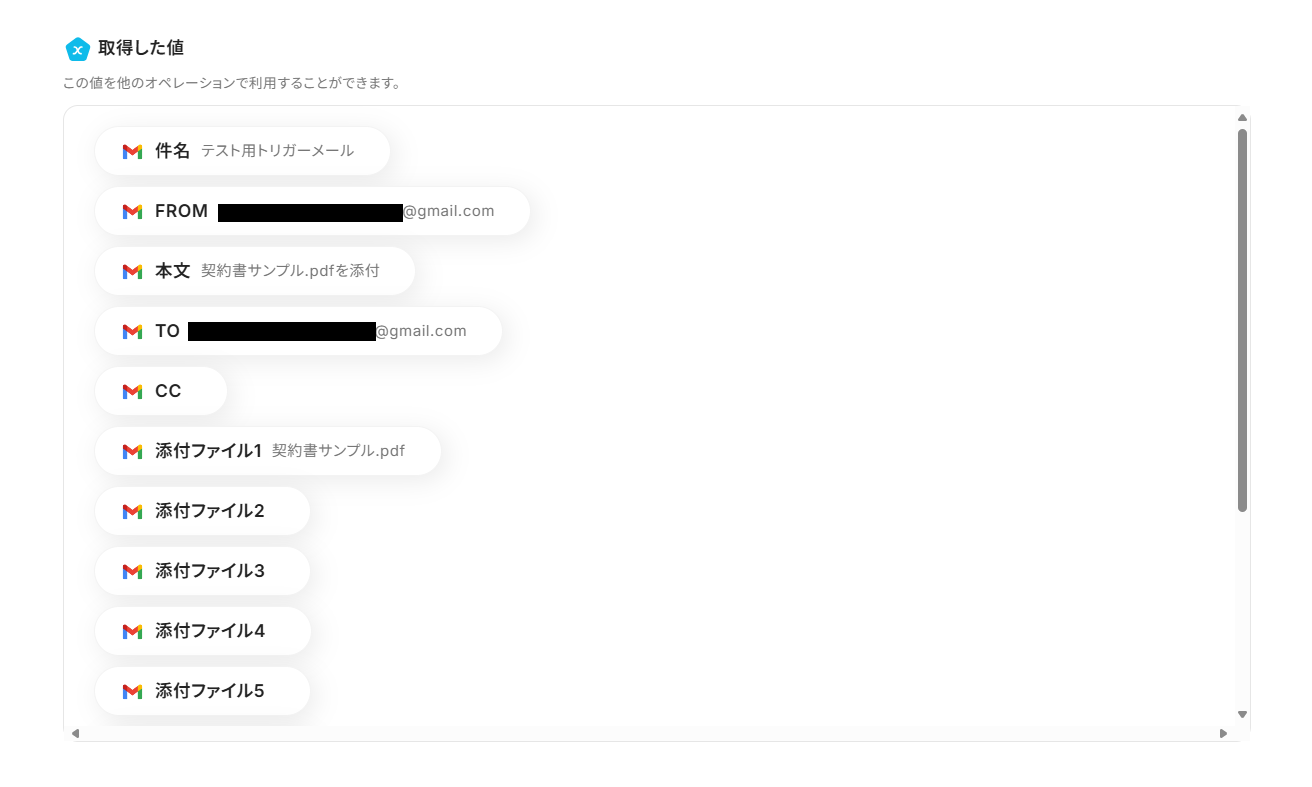The height and width of the screenshot is (787, 1312).
Task: Click the scroll up arrow of the vertical scrollbar
Action: pos(1242,117)
